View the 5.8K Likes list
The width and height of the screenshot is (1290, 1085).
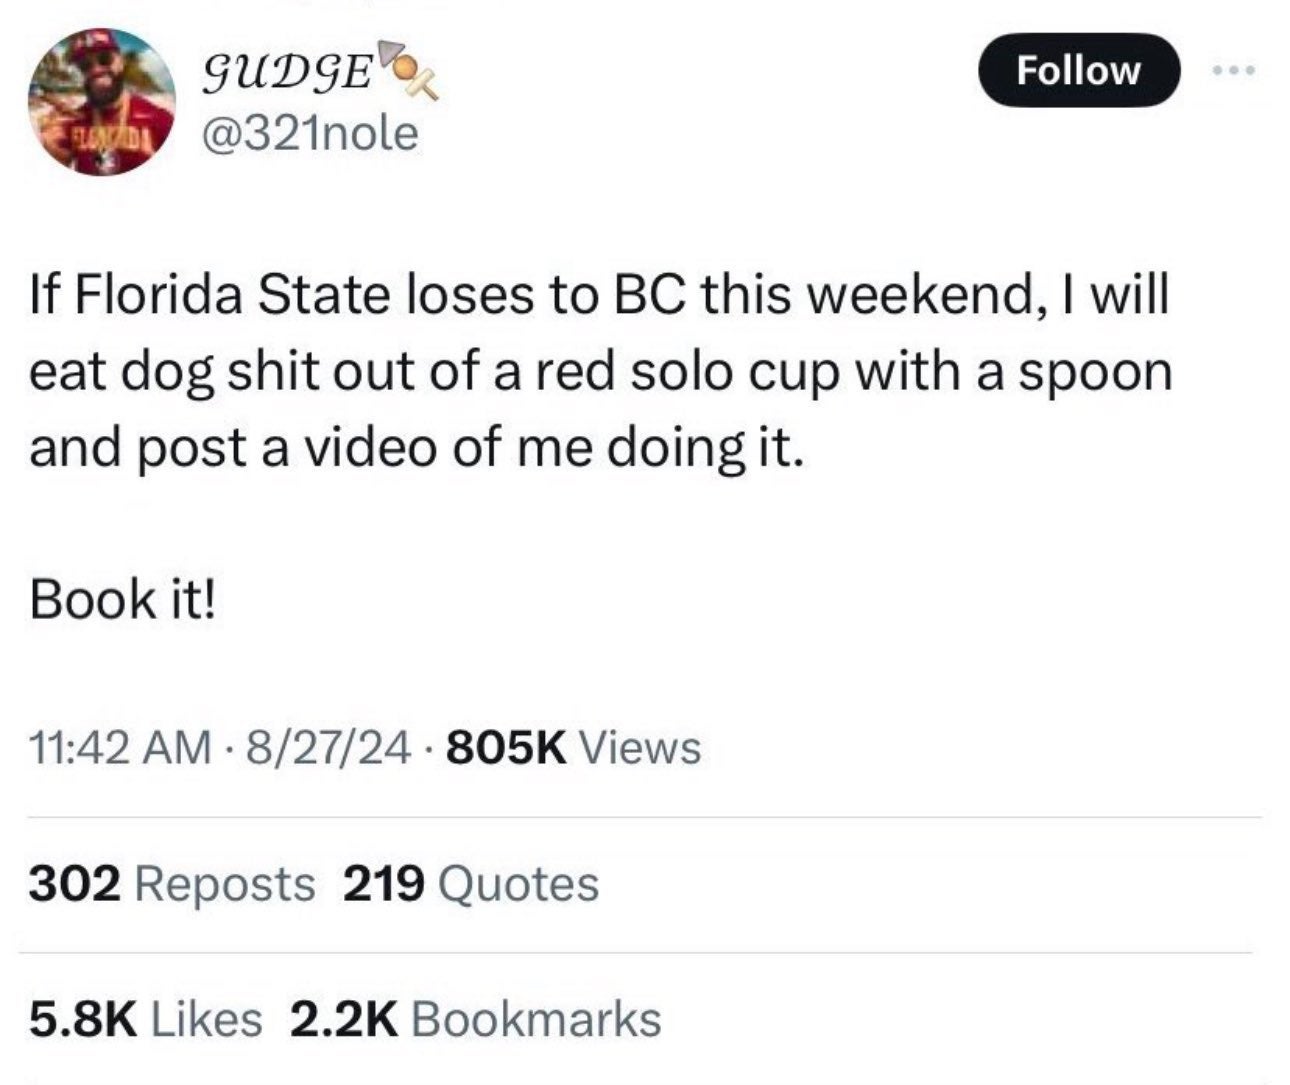[x=146, y=1019]
